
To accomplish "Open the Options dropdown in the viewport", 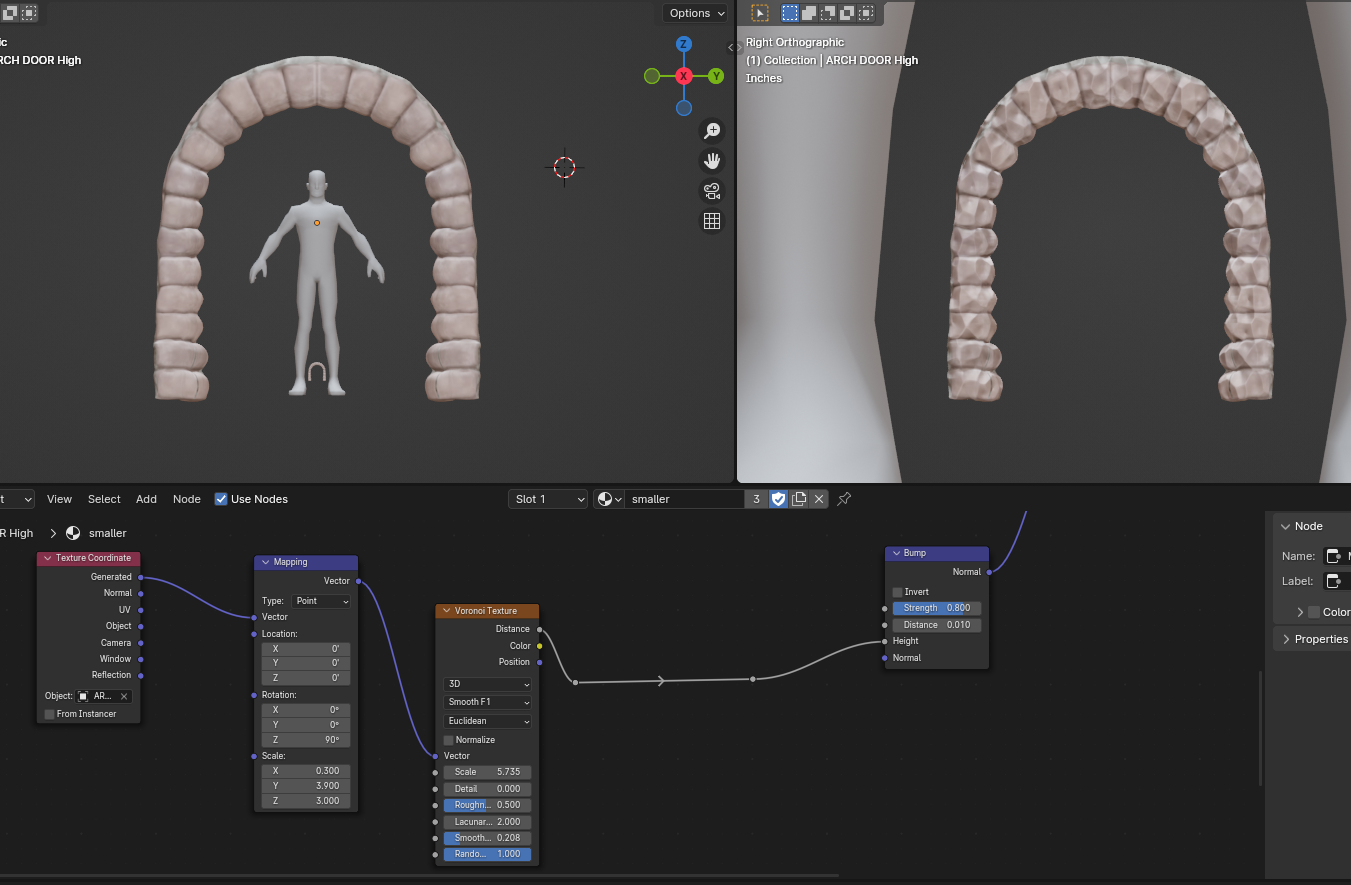I will click(698, 13).
